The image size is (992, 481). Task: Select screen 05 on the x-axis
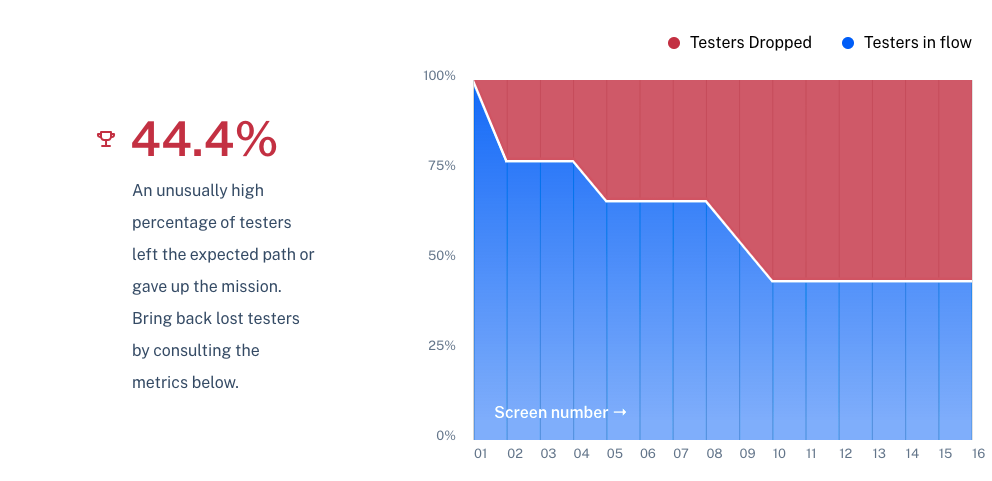[x=614, y=454]
